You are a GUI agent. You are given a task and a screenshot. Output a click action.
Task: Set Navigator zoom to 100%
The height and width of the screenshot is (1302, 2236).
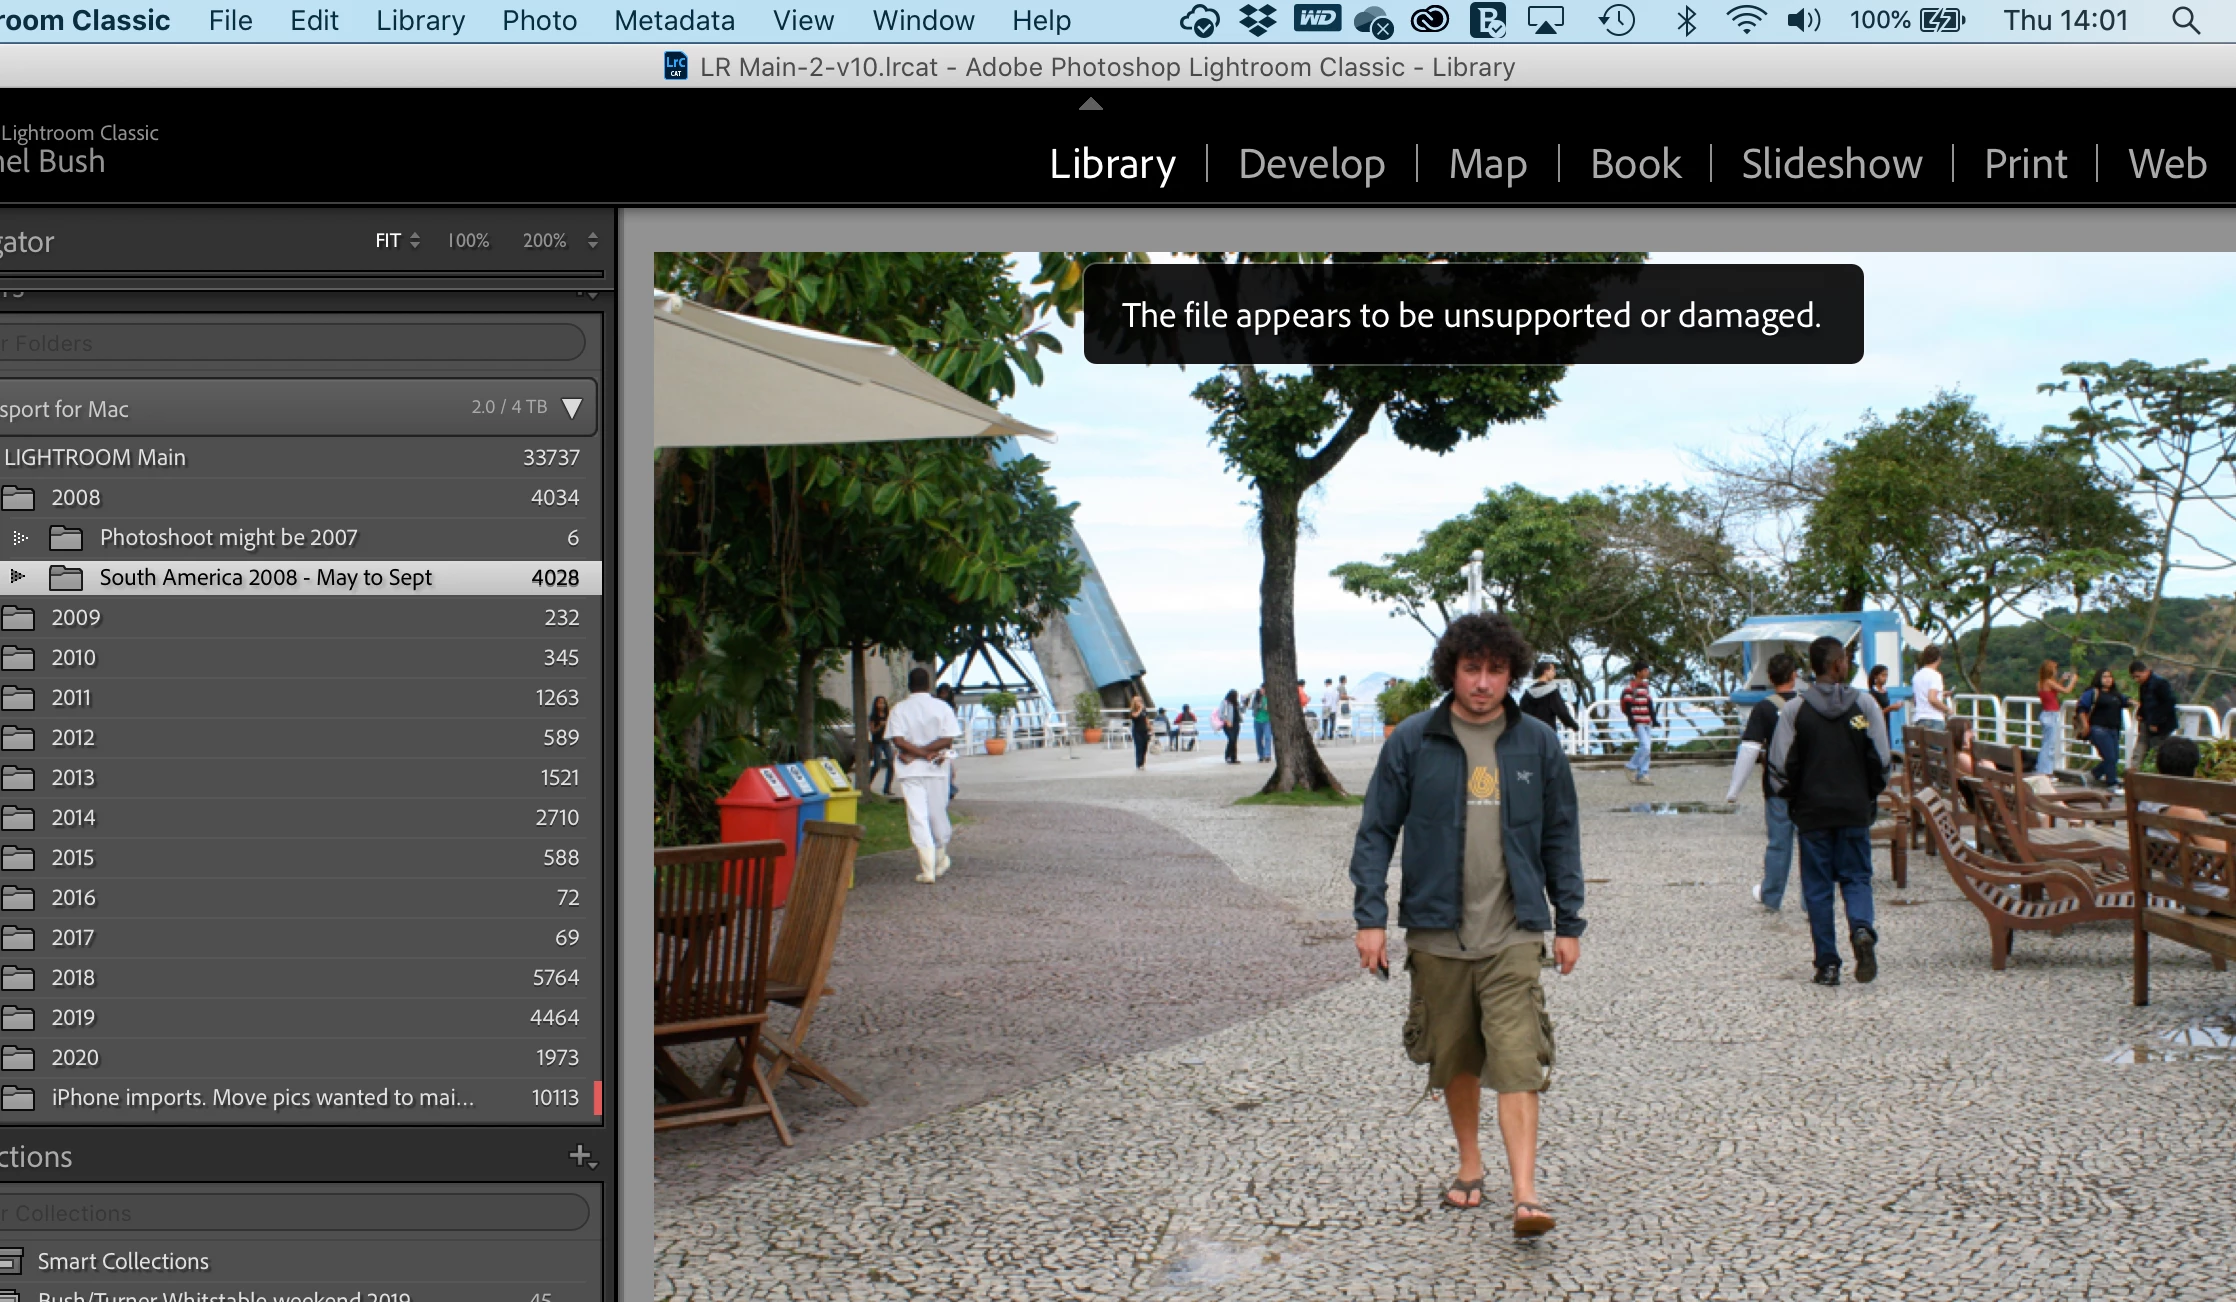pyautogui.click(x=468, y=240)
